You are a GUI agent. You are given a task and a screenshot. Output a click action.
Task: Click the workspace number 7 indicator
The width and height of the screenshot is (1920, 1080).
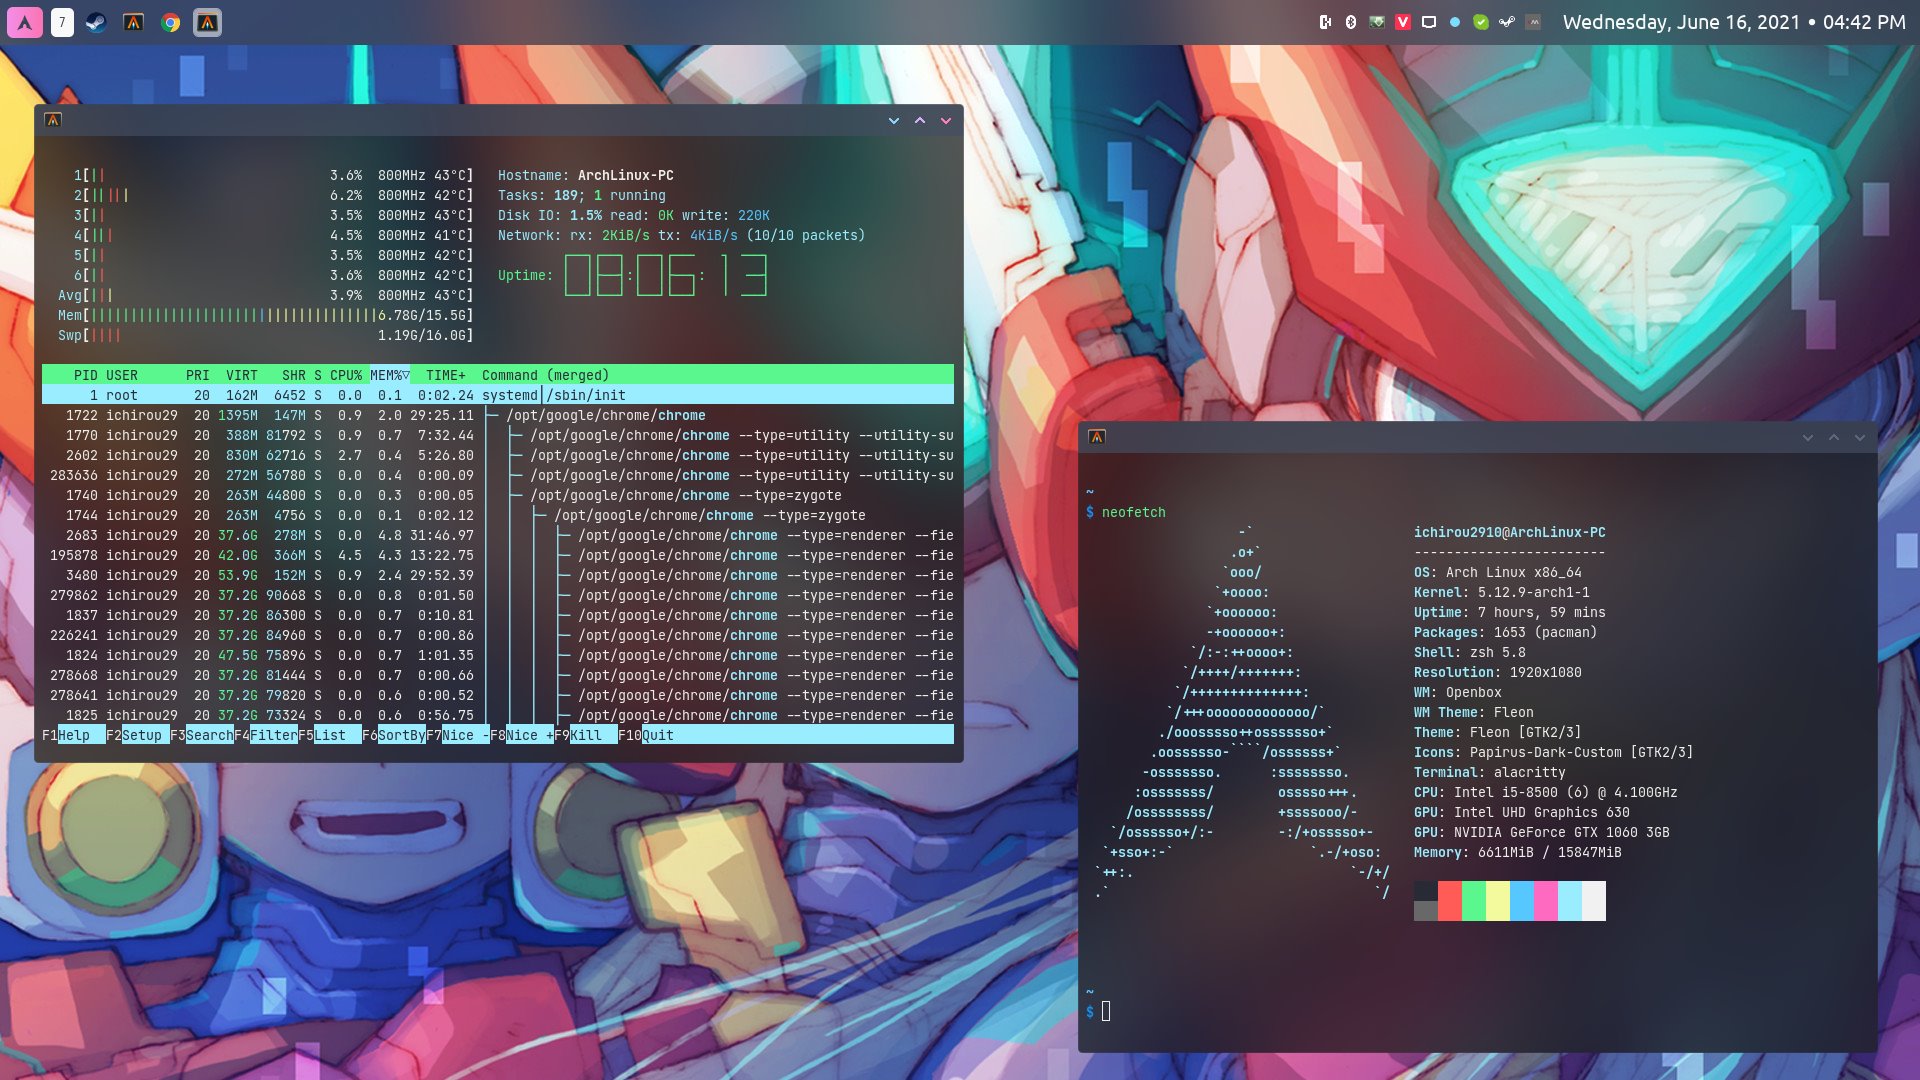coord(62,22)
